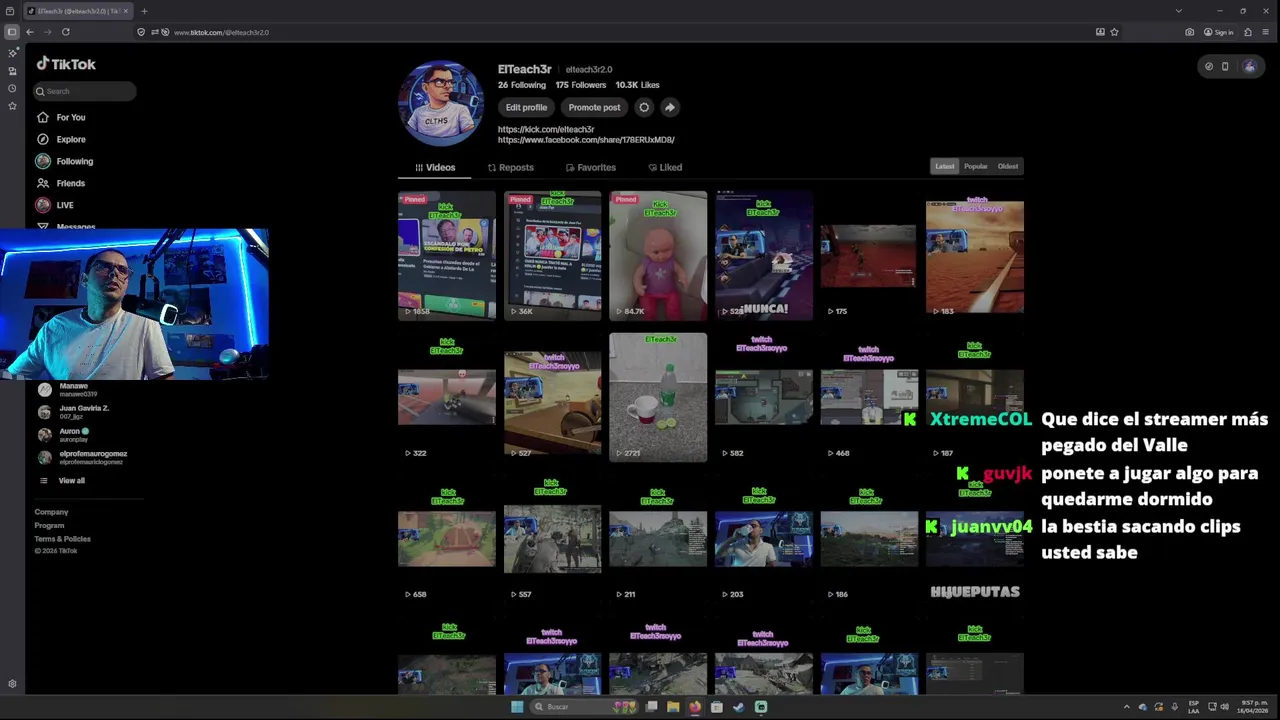Click the get coins icon top right
Screen dimensions: 1280x720
pyautogui.click(x=1208, y=67)
